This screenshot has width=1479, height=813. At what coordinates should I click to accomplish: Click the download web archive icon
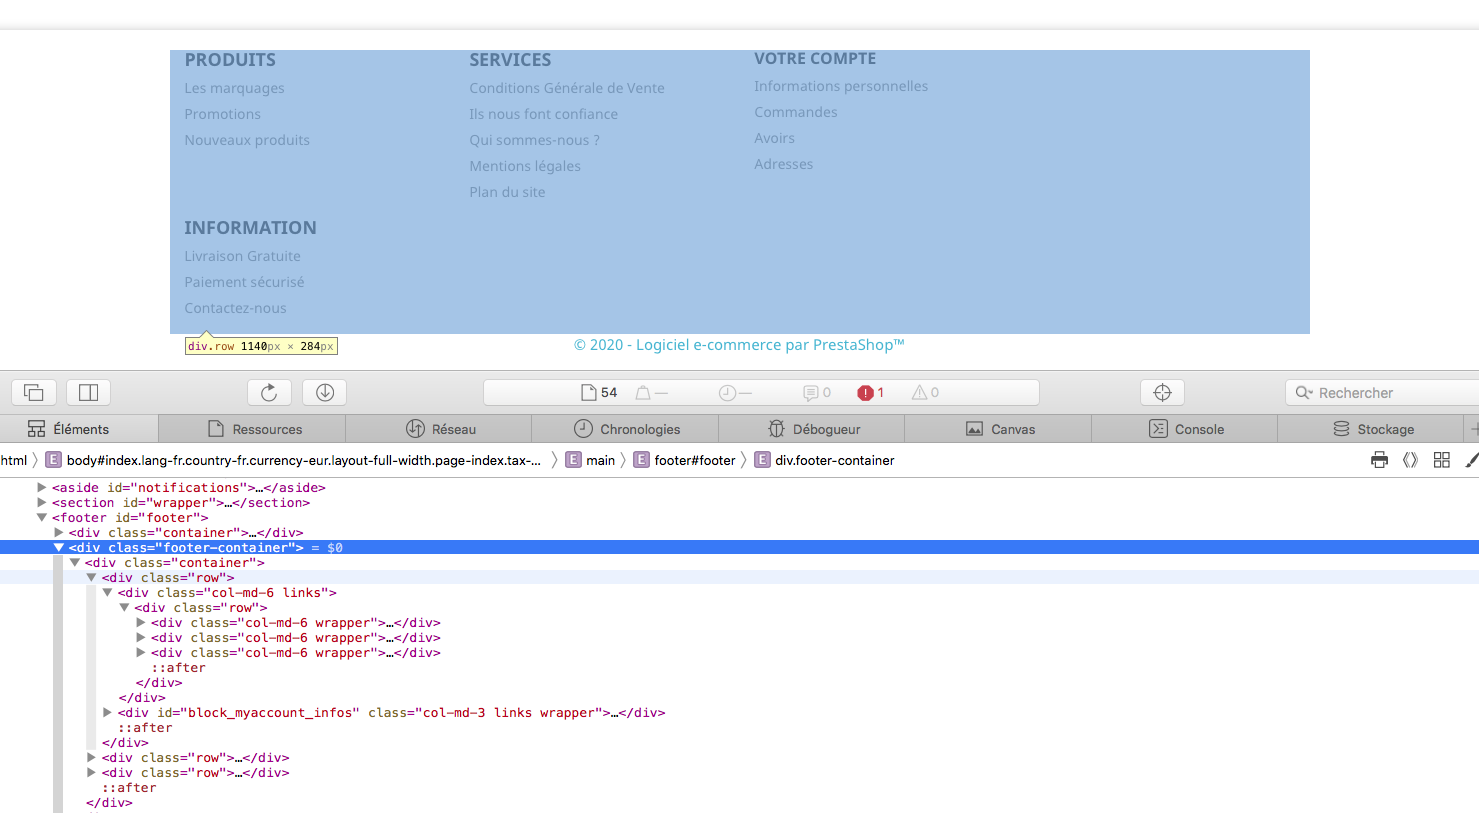[x=325, y=393]
